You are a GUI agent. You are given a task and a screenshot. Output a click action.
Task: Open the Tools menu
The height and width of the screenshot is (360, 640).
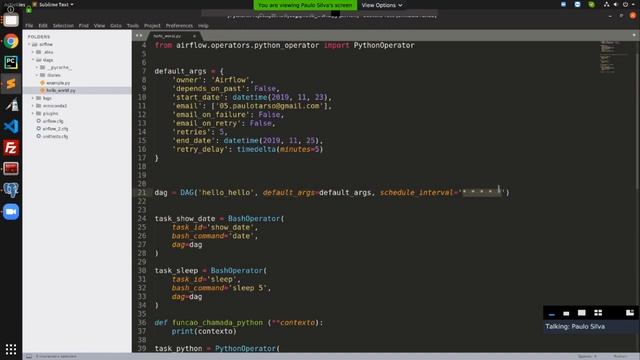(x=133, y=25)
